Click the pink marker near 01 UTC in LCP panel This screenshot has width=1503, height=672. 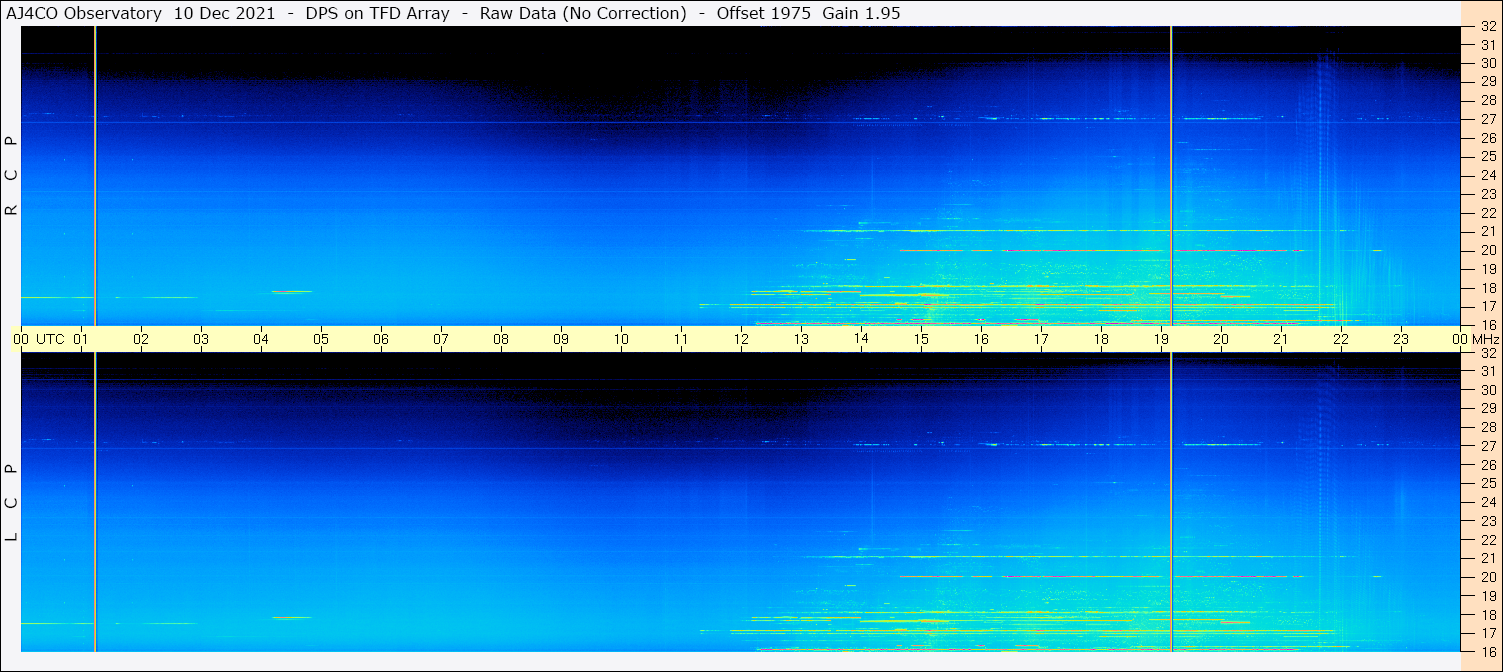click(95, 502)
